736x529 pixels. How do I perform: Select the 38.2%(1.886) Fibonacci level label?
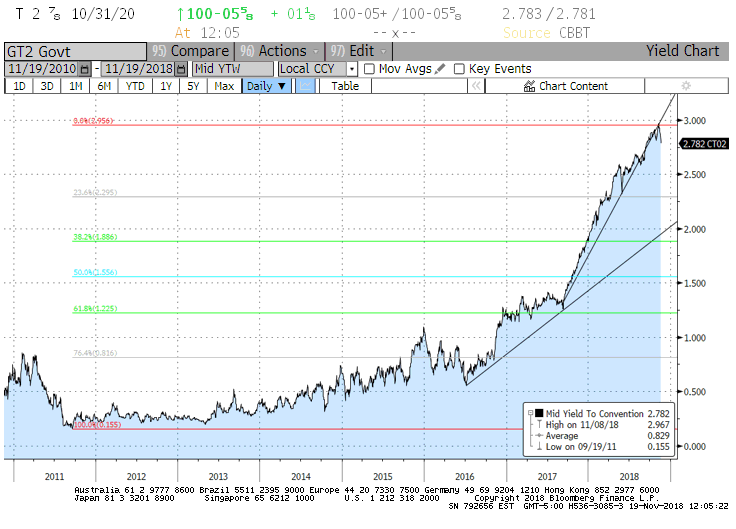(95, 237)
